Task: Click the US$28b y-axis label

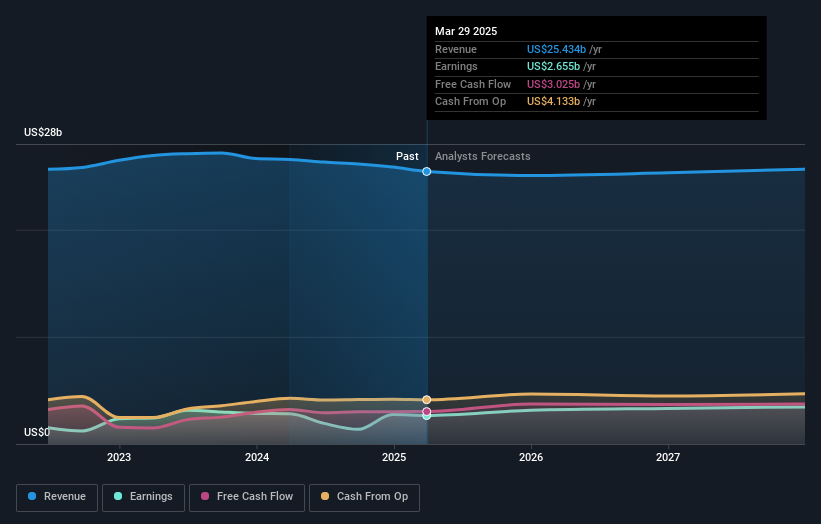Action: (x=43, y=132)
